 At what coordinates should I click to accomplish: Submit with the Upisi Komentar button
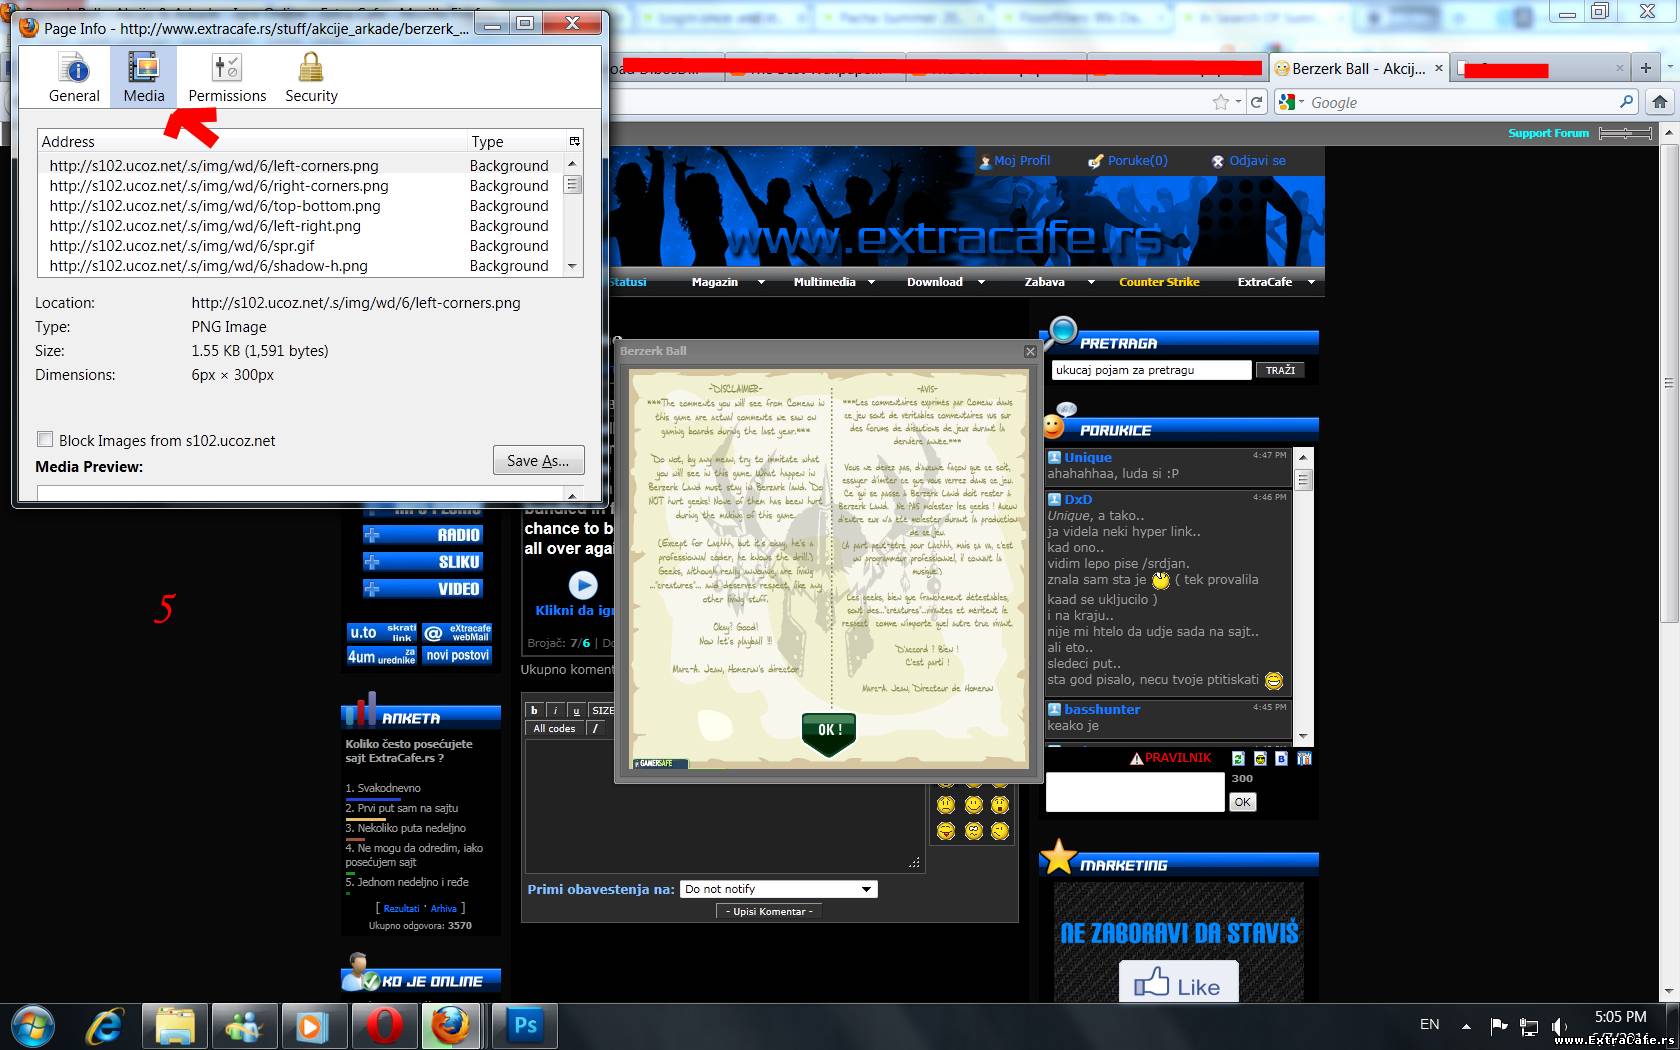[x=769, y=911]
